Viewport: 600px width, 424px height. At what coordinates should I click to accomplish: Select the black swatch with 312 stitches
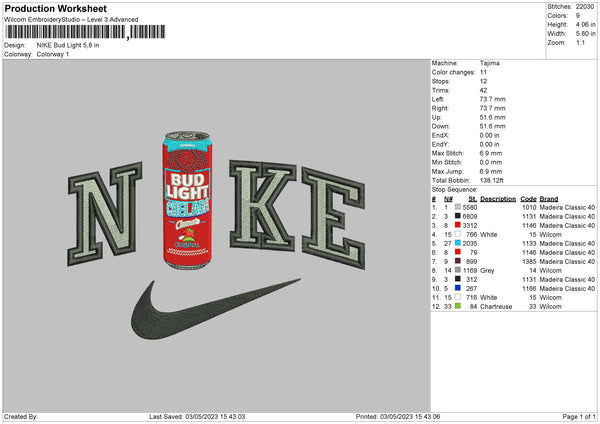tap(458, 279)
